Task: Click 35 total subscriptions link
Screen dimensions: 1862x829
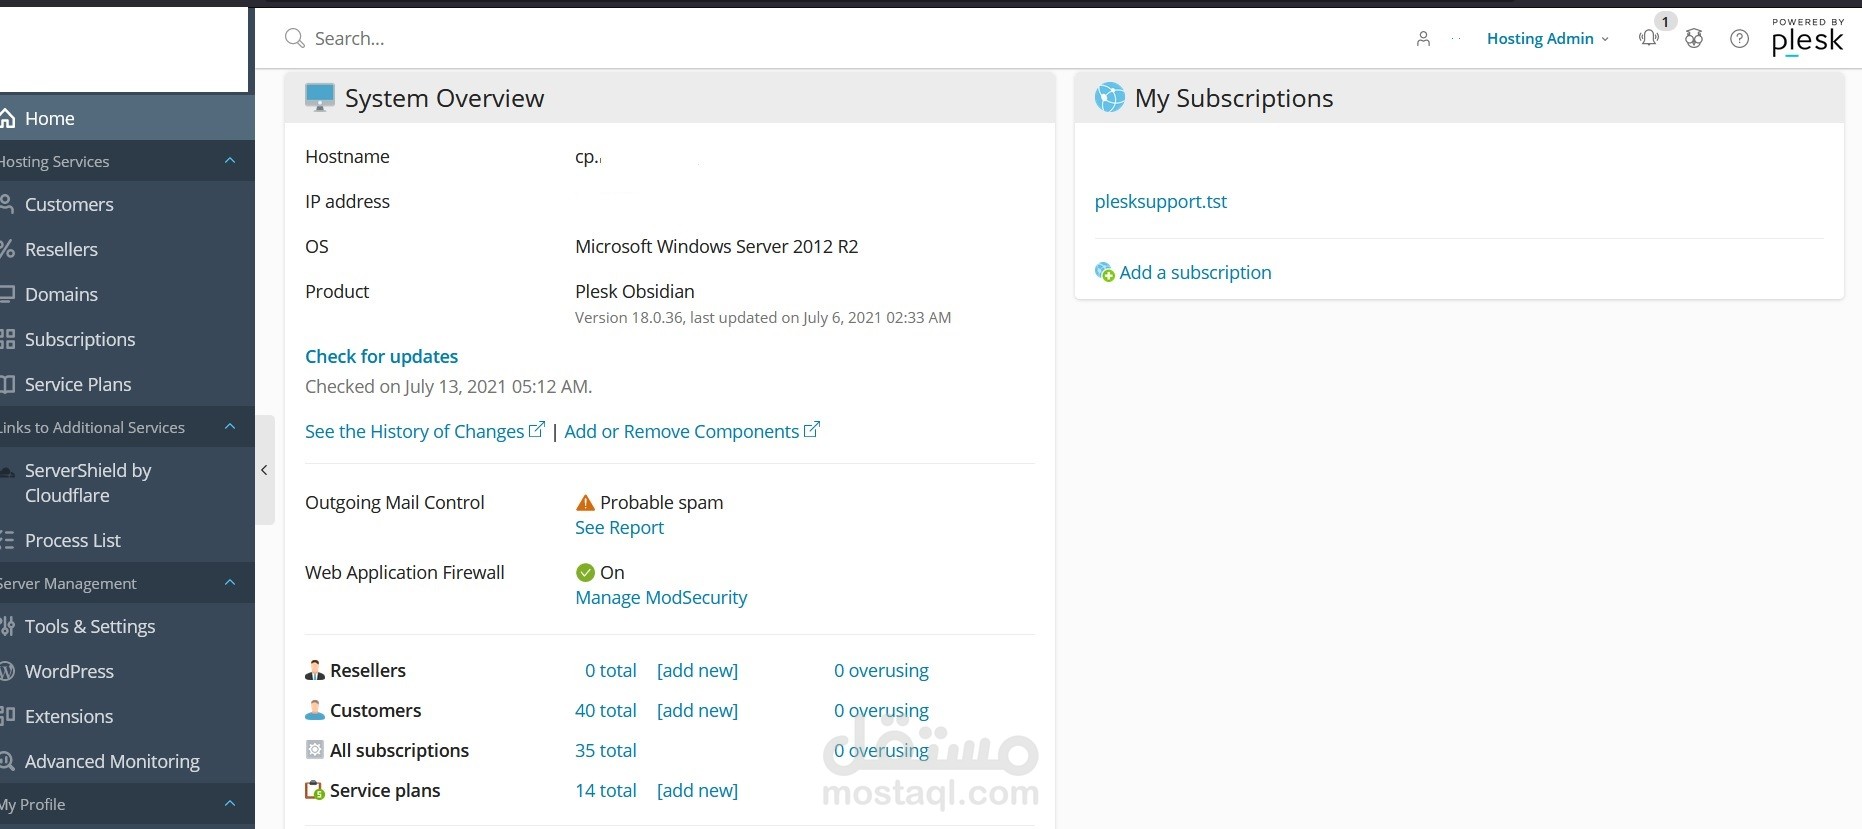Action: (x=606, y=750)
